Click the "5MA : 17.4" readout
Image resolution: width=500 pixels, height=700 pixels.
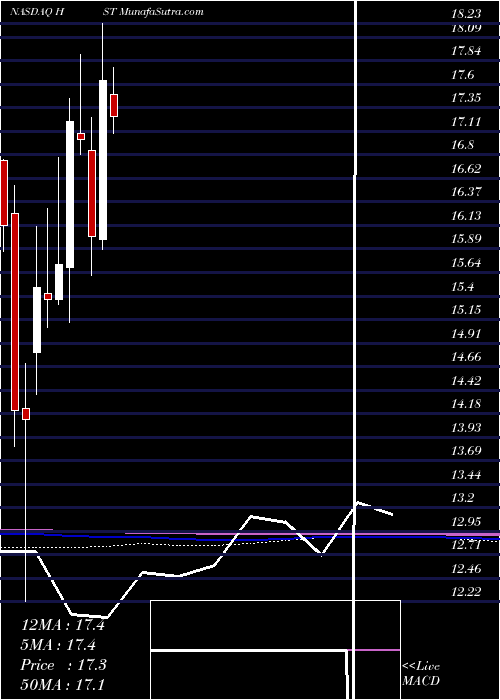(x=58, y=645)
